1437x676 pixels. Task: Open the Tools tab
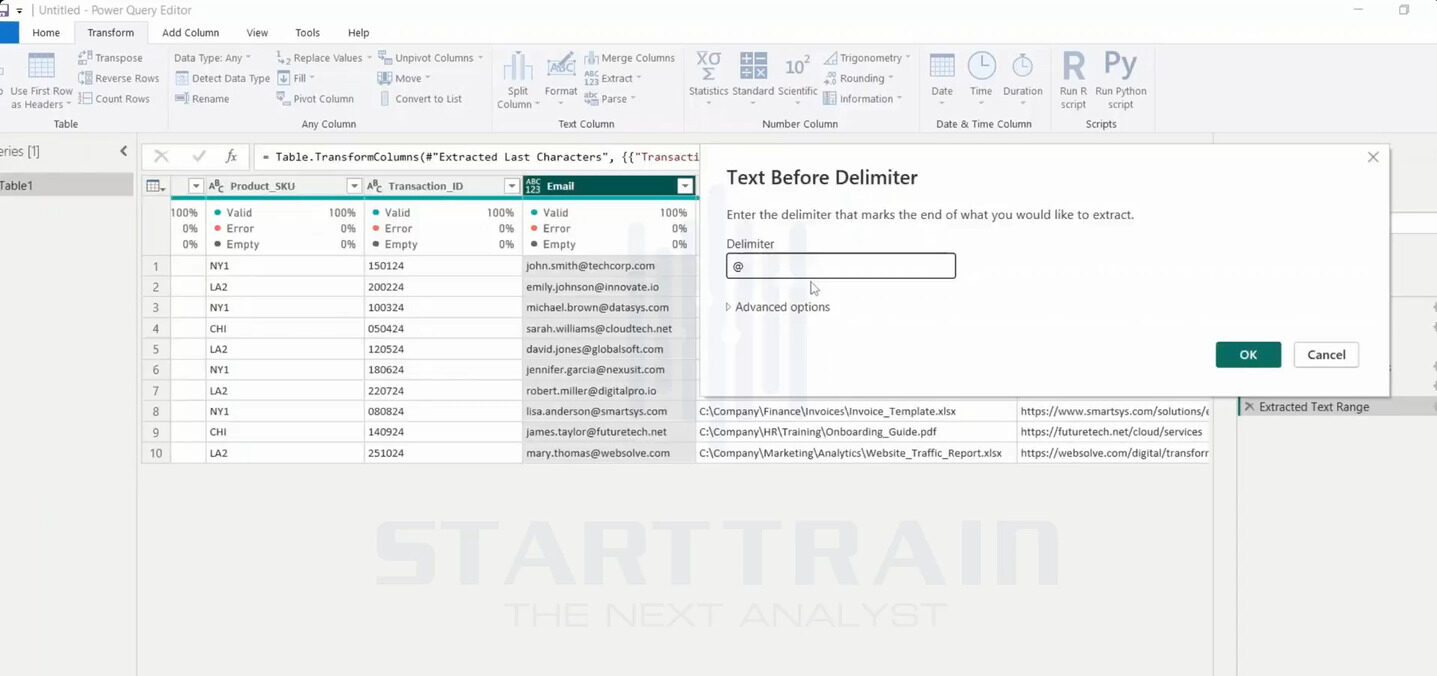pos(307,33)
